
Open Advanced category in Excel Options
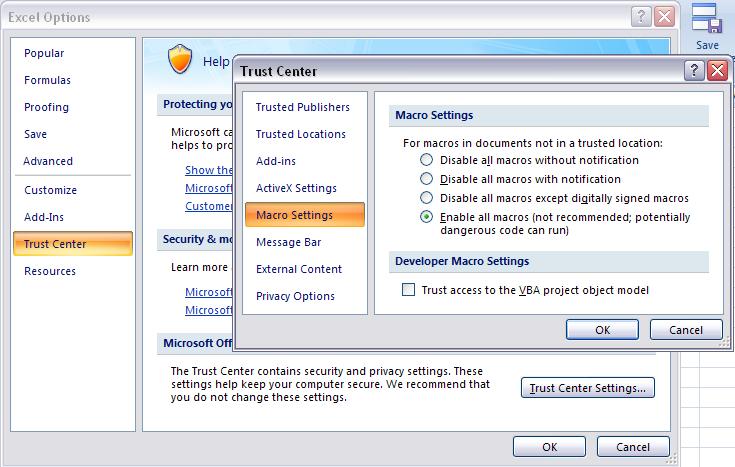pos(48,161)
